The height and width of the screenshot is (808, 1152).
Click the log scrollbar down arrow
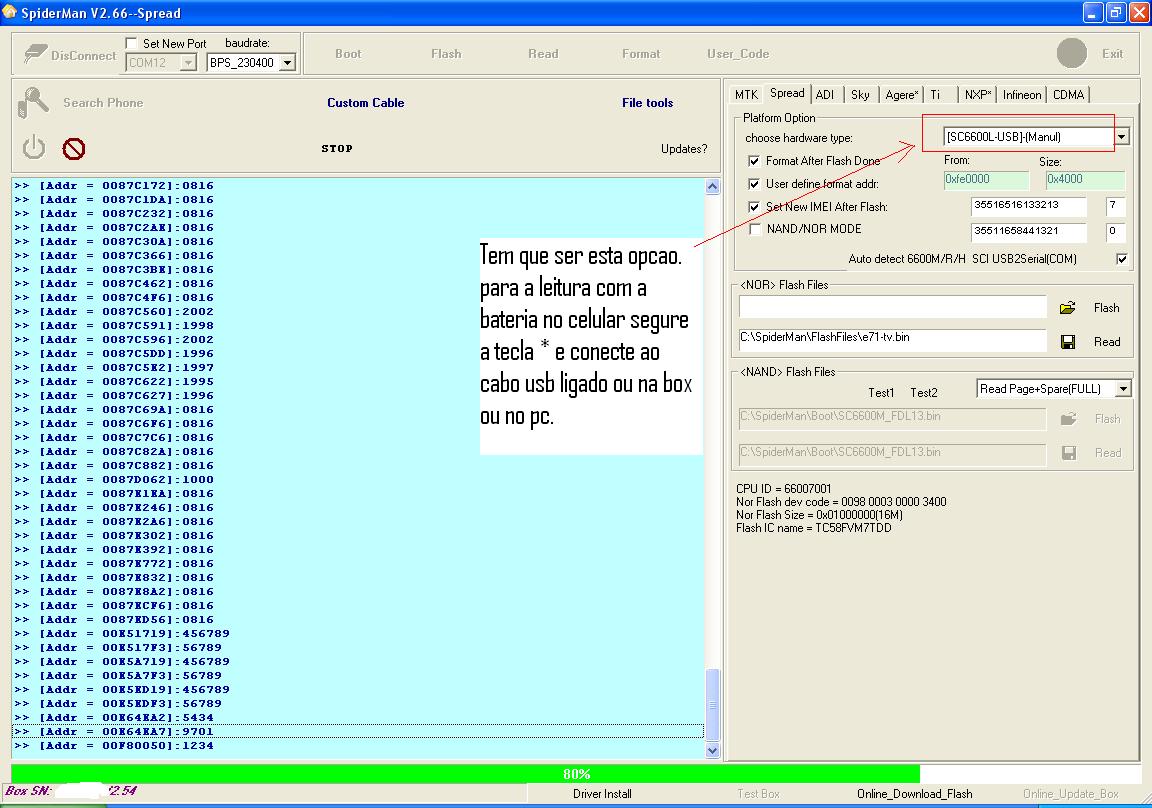click(713, 750)
